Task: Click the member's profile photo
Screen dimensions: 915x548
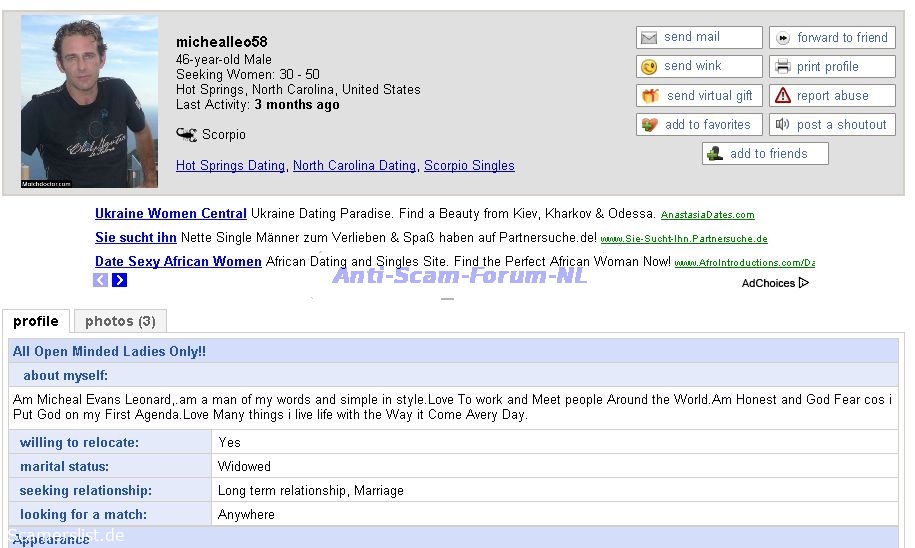Action: tap(89, 101)
